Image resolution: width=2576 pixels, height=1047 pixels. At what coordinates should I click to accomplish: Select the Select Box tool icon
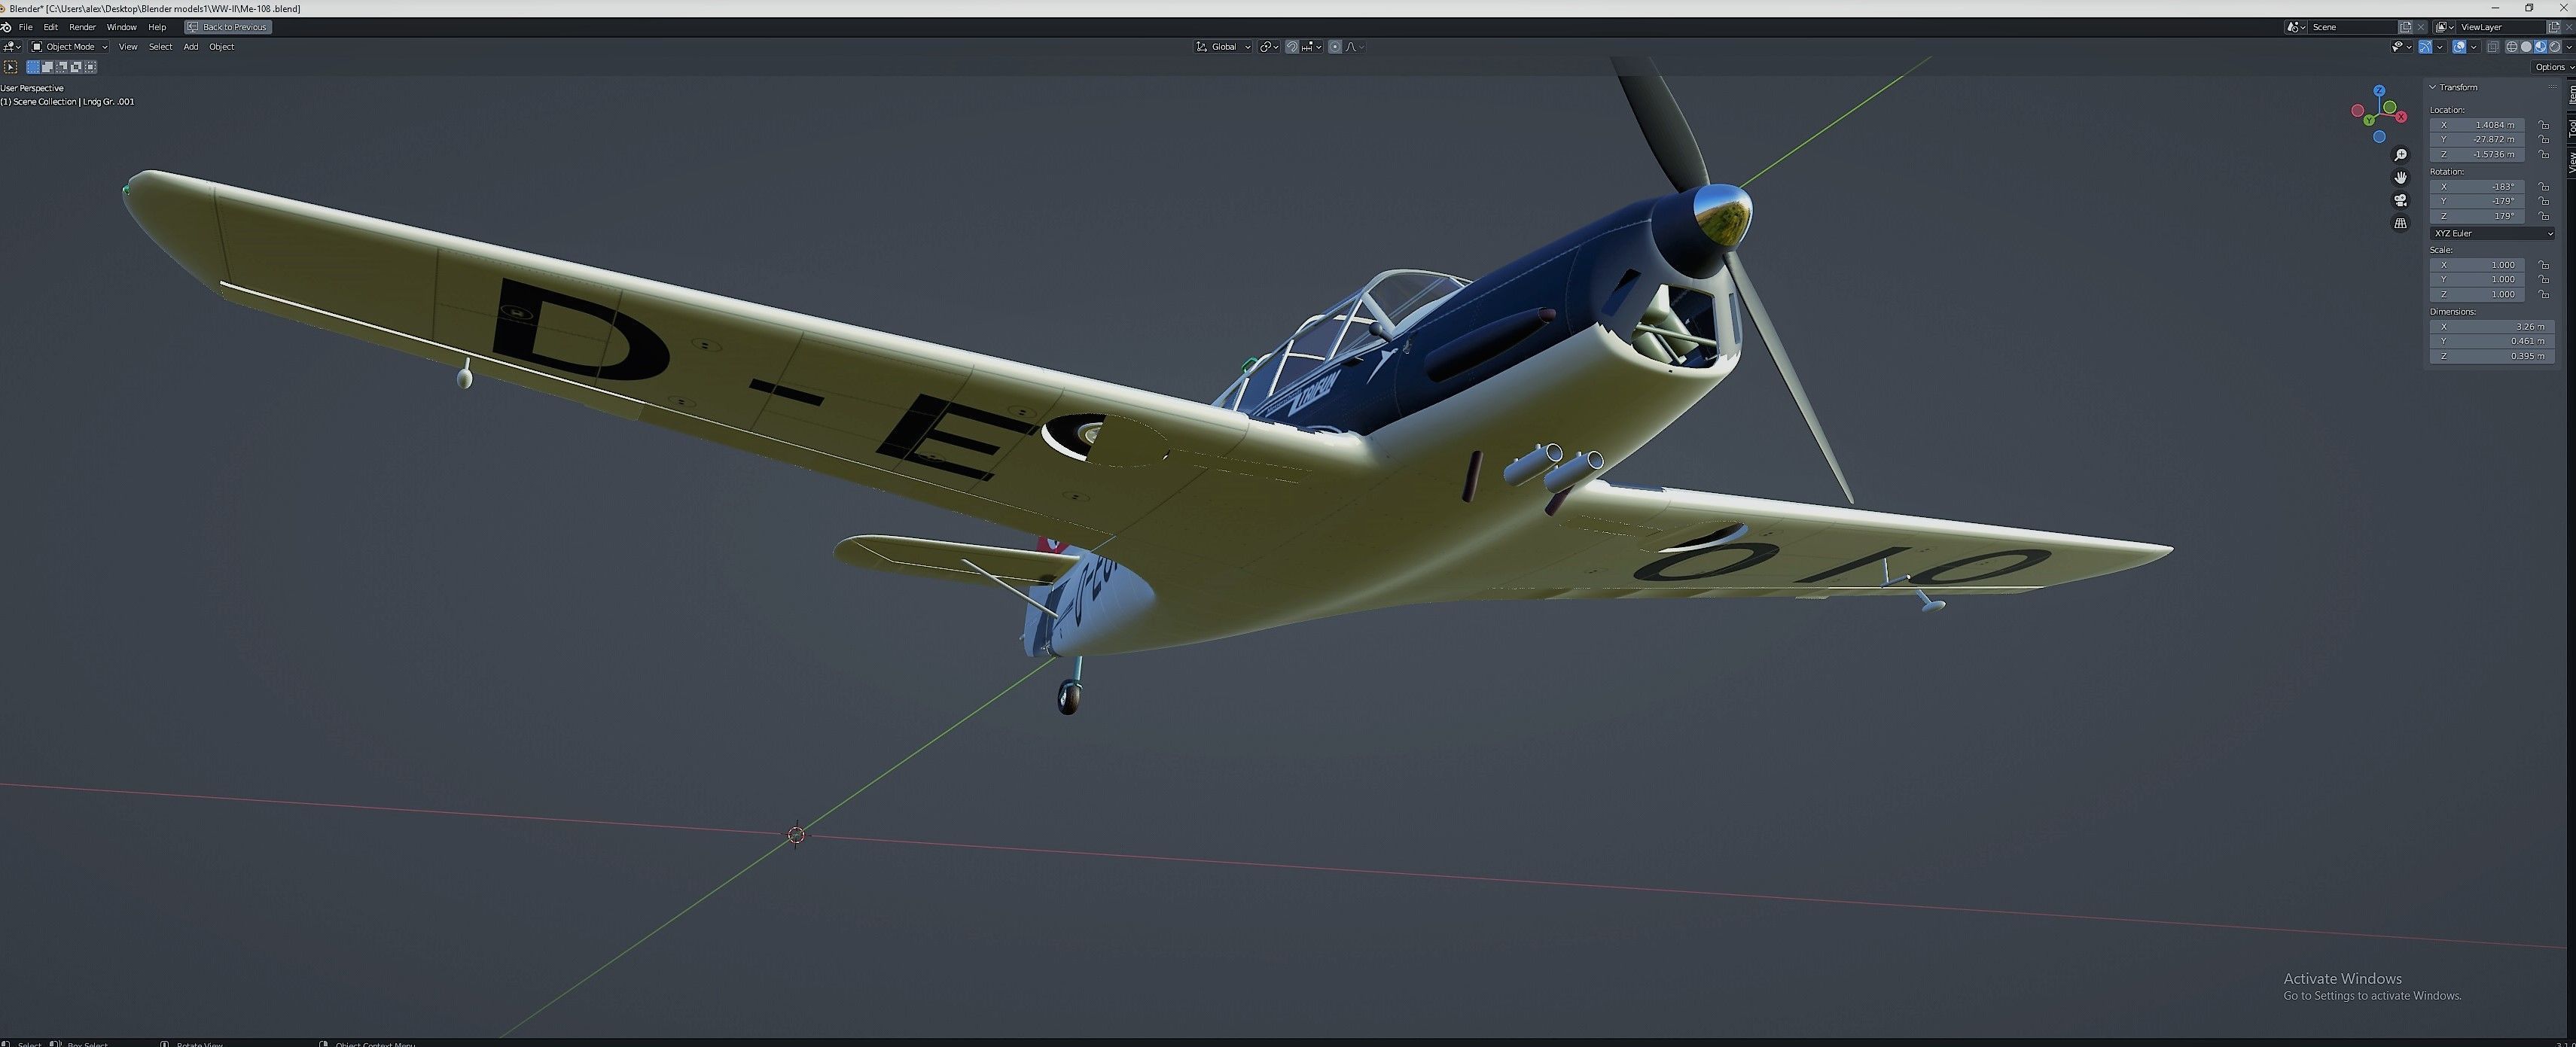(10, 67)
